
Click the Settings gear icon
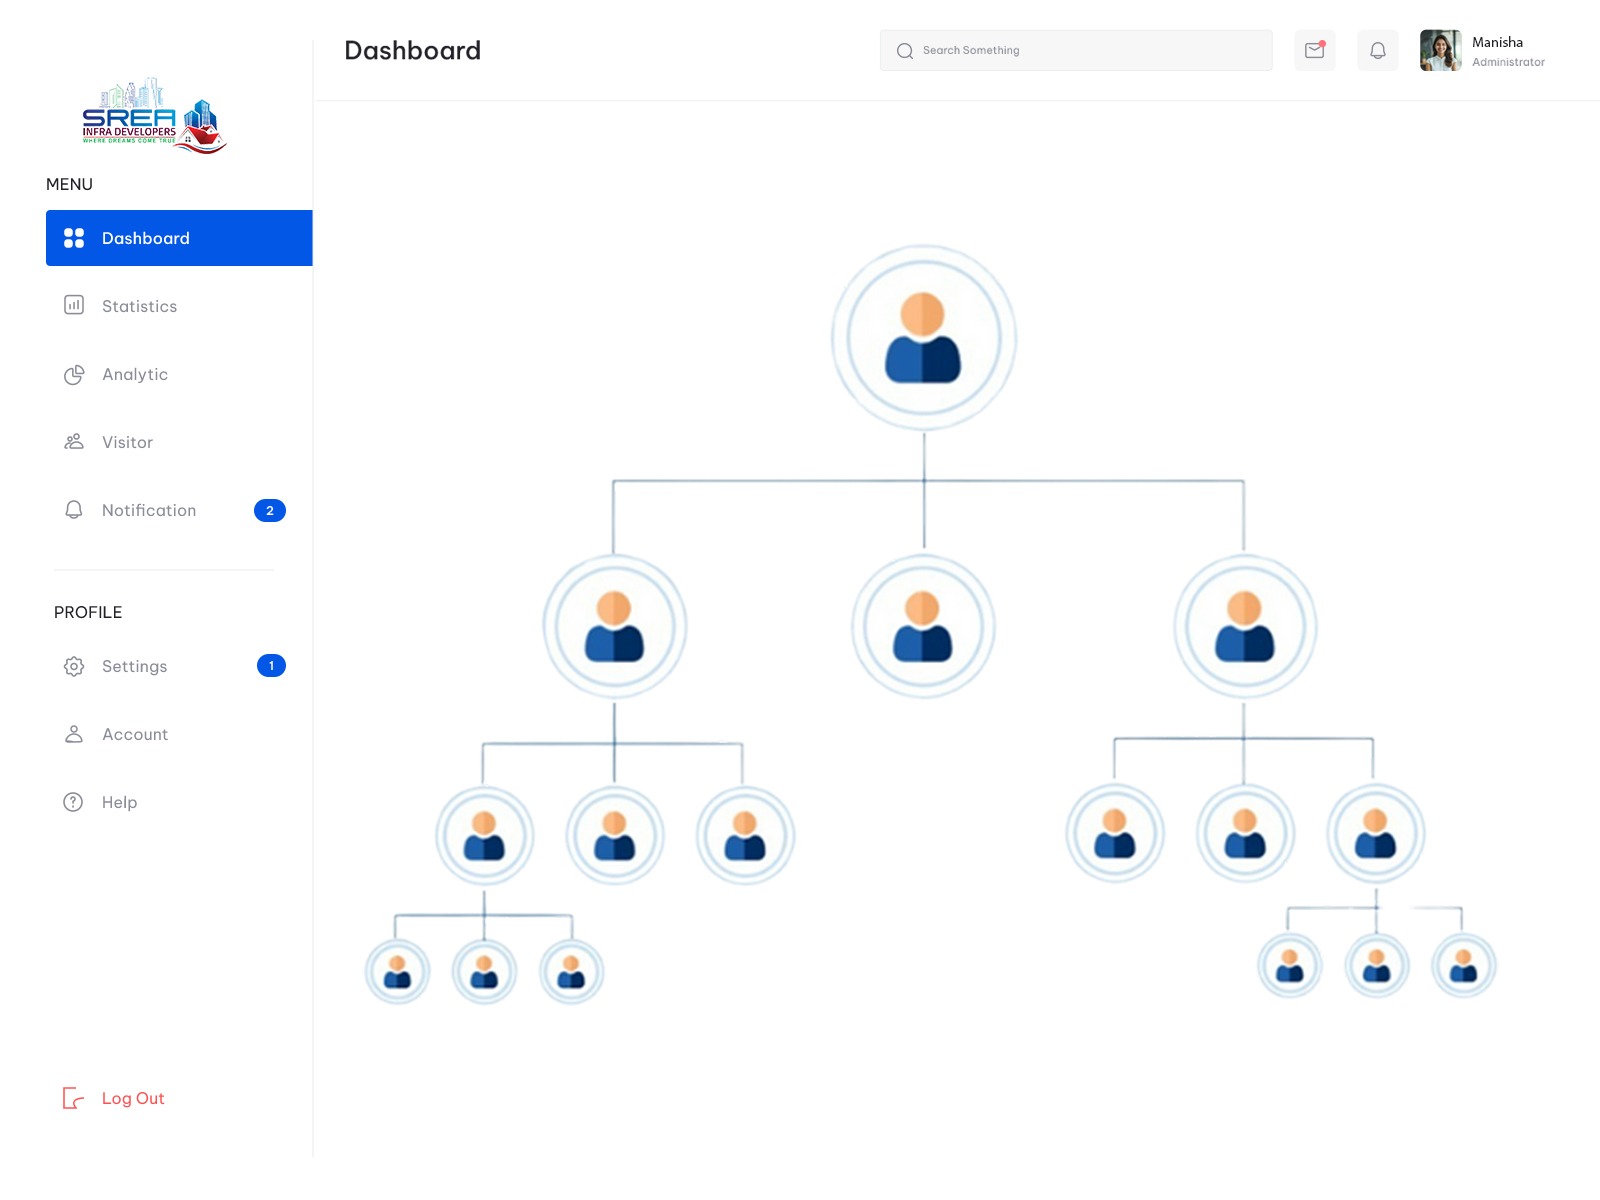click(x=74, y=666)
